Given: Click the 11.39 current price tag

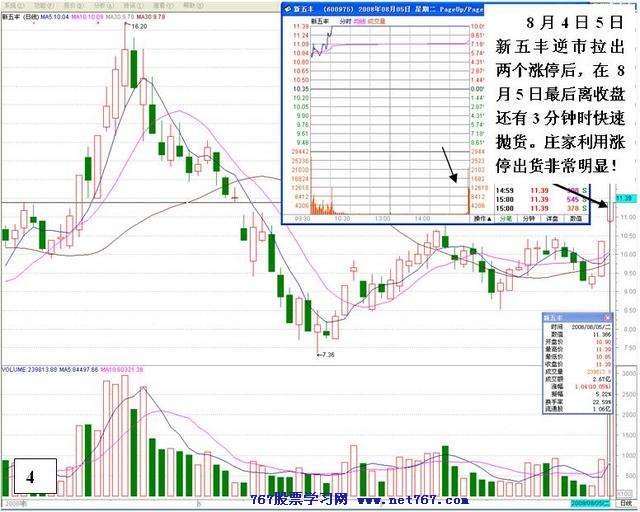Looking at the screenshot, I should 627,198.
